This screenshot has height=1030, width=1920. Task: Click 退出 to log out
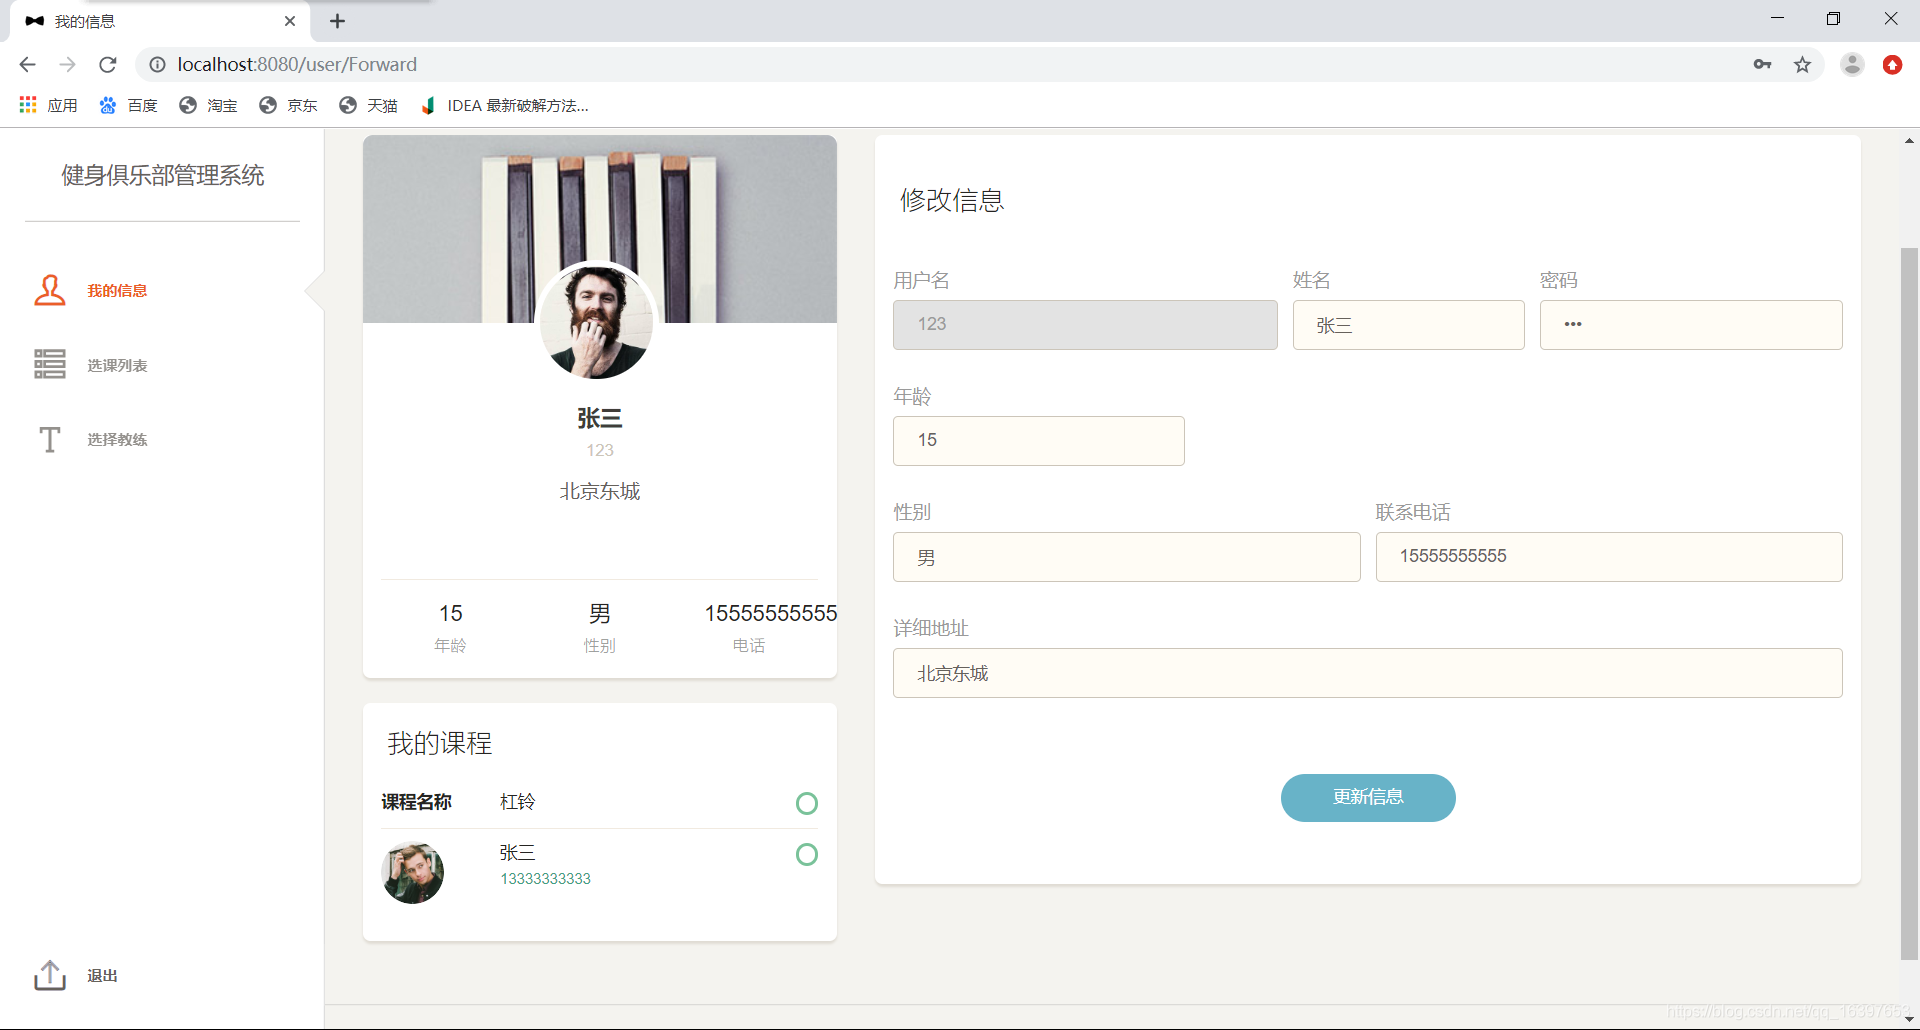tap(102, 975)
